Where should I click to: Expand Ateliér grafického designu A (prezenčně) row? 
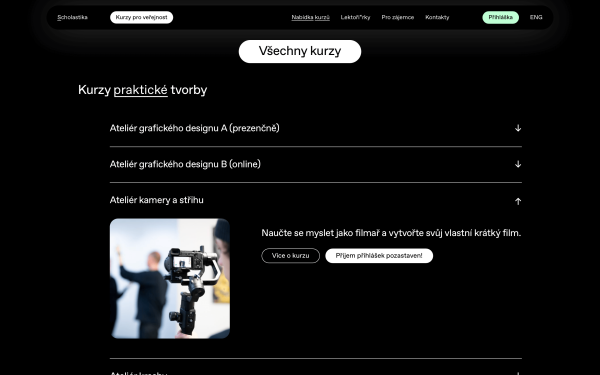click(x=316, y=128)
